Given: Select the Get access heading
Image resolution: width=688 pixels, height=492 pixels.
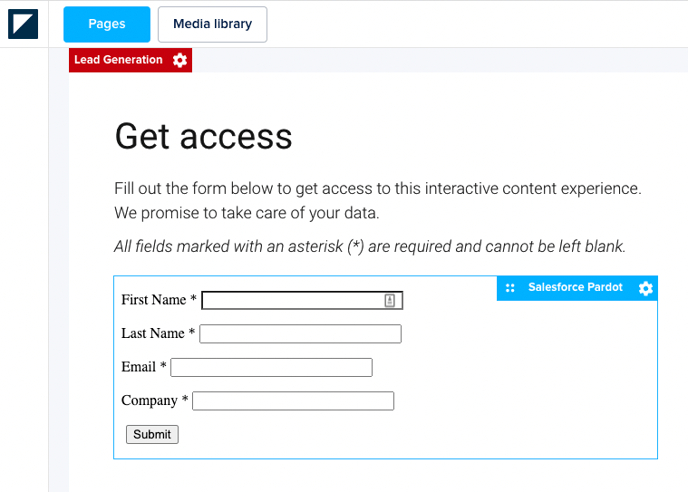Looking at the screenshot, I should coord(203,135).
